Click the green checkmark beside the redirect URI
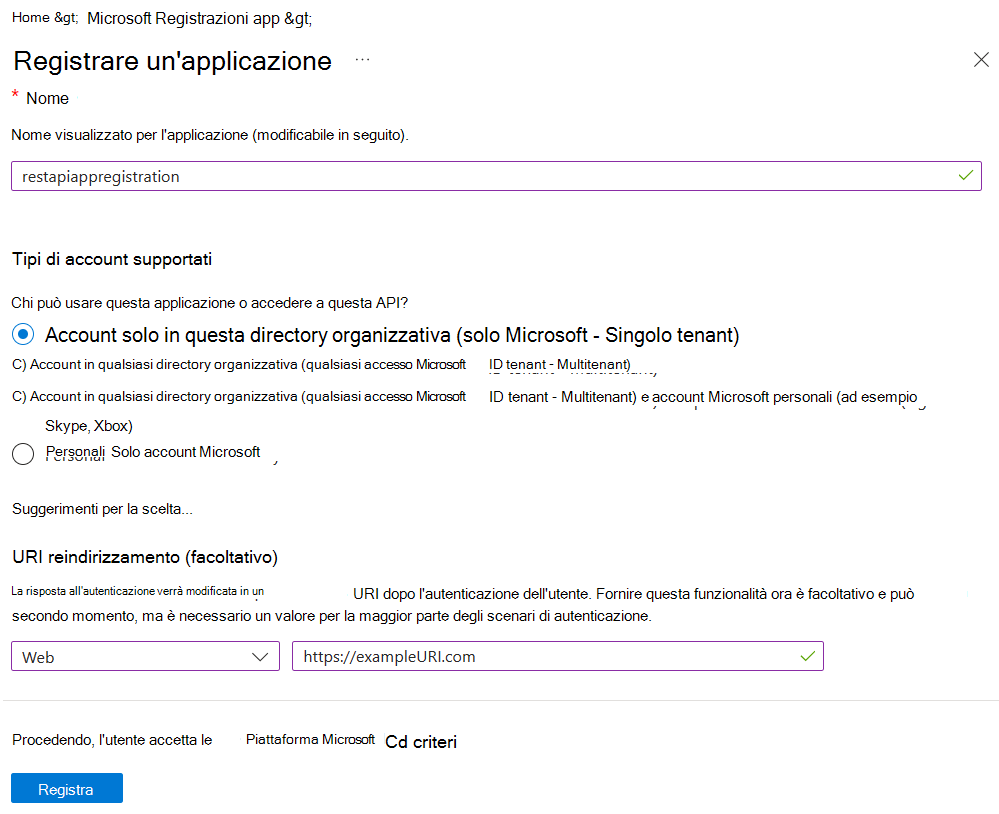Image resolution: width=999 pixels, height=814 pixels. [809, 656]
